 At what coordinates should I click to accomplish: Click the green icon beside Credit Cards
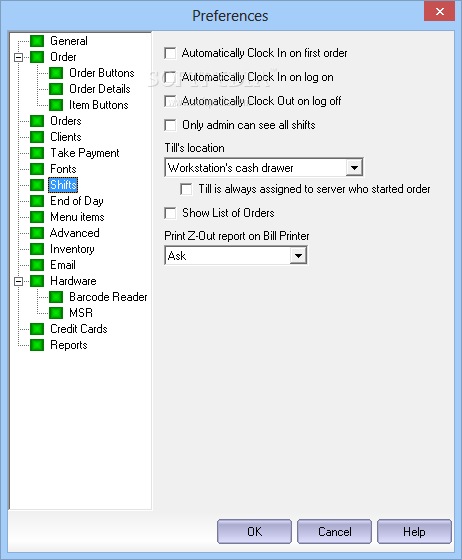[x=37, y=329]
